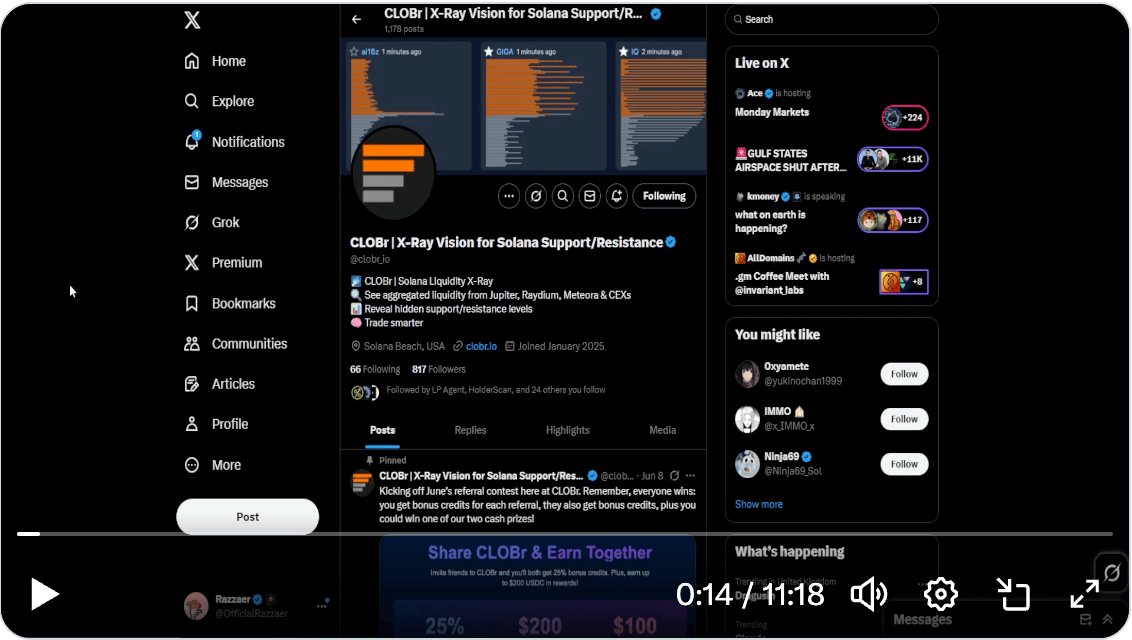Click the Profile icon in sidebar
The width and height of the screenshot is (1132, 640).
tap(191, 424)
